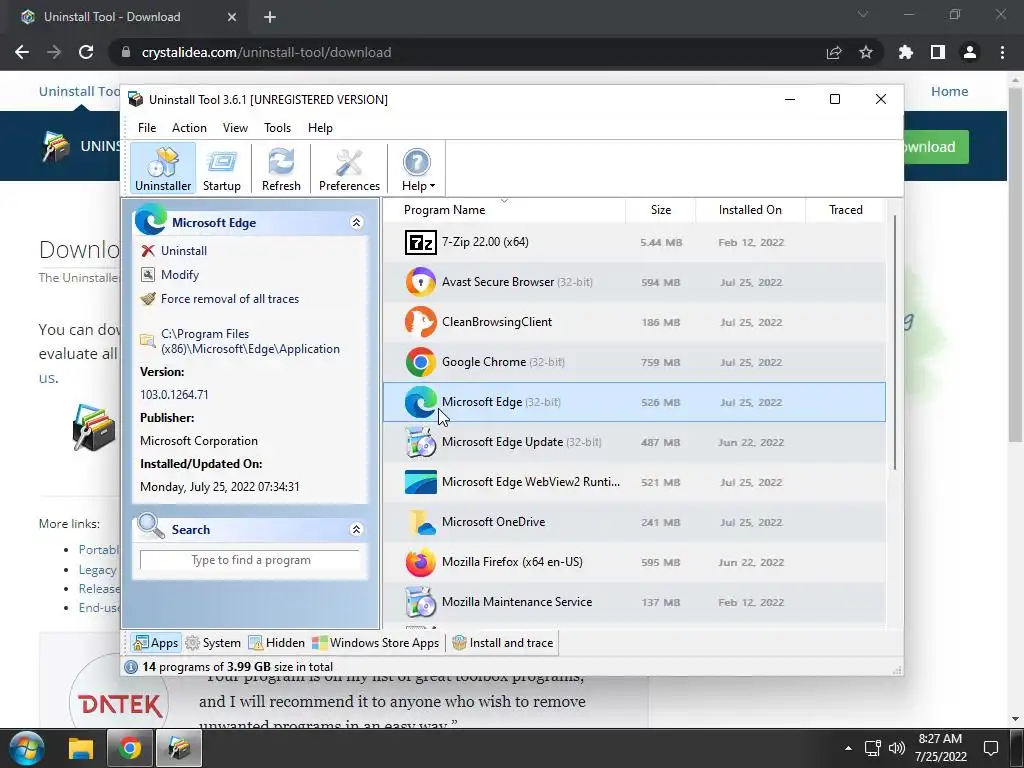Click the program list vertical scrollbar
Screen dimensions: 1024x768
894,342
